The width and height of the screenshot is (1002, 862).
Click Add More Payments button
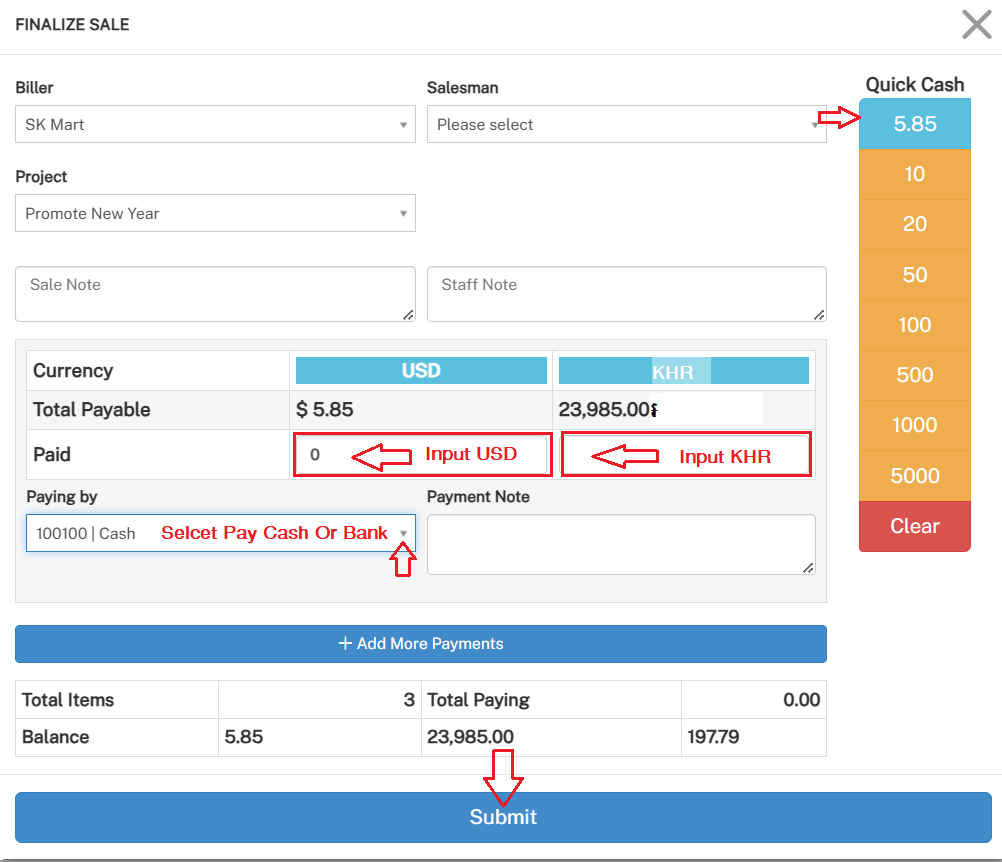pos(420,644)
